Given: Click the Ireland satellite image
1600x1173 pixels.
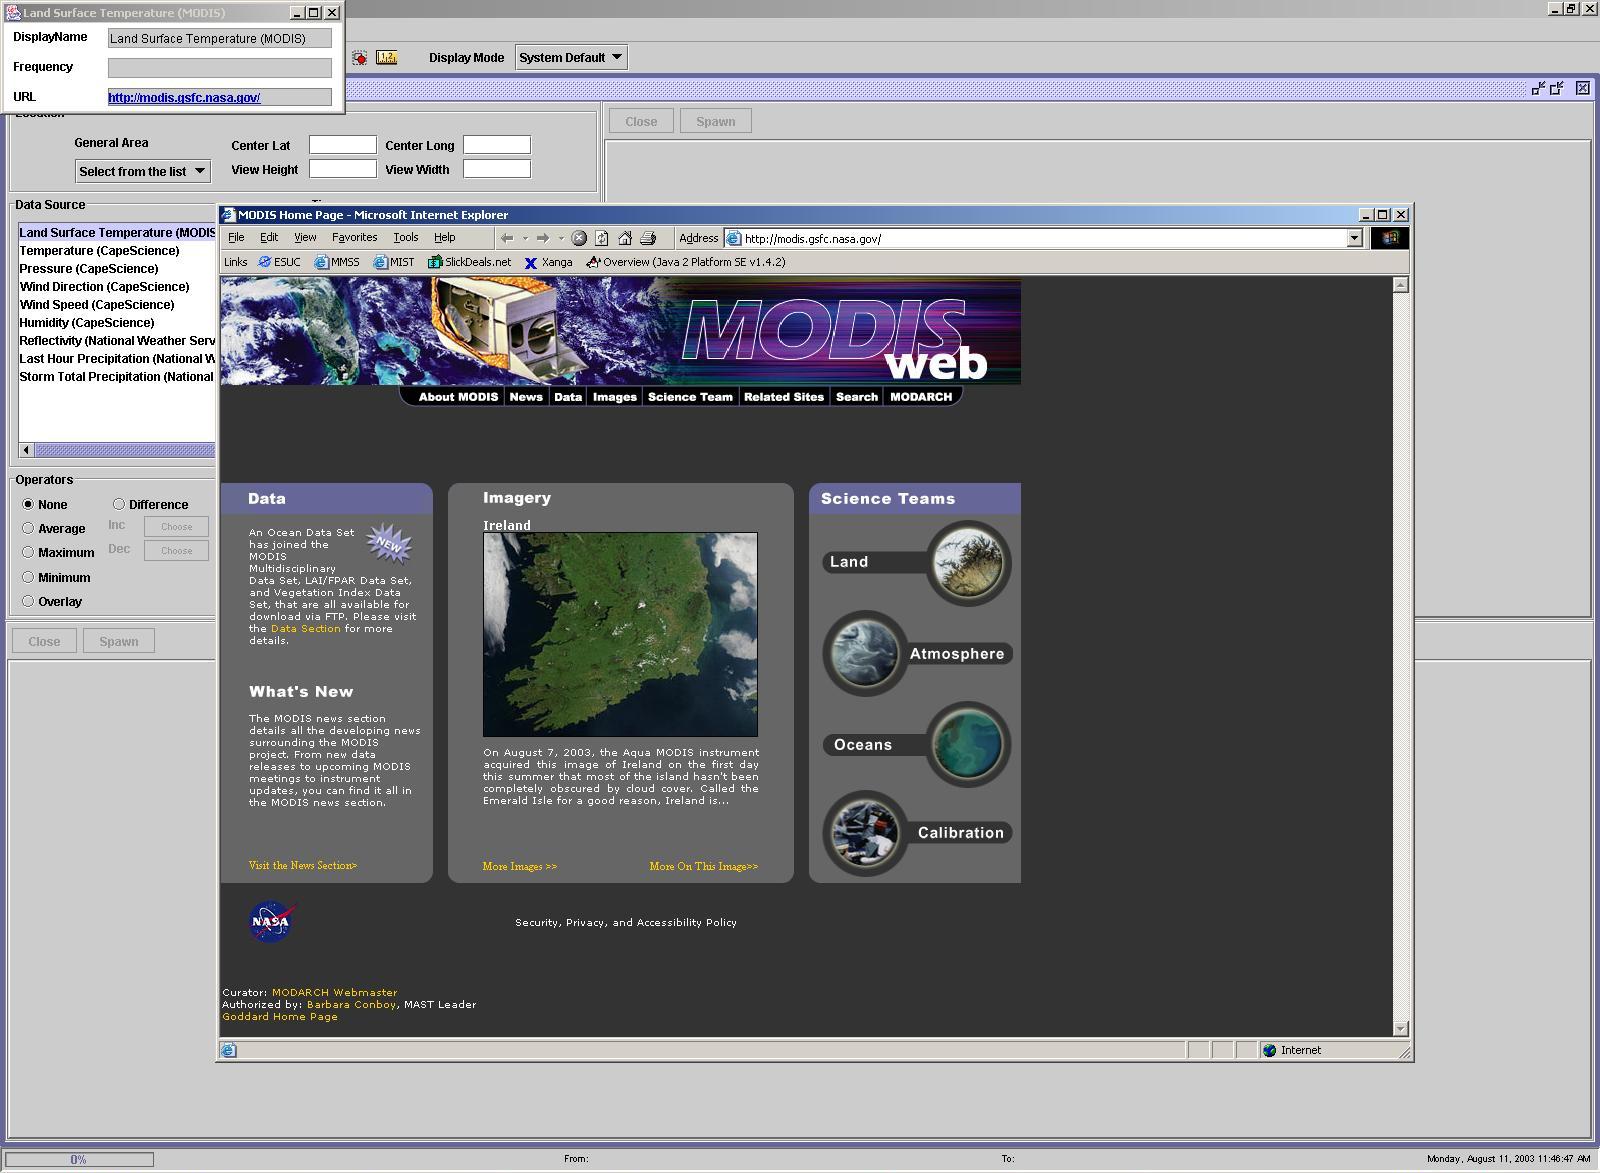Looking at the screenshot, I should click(x=620, y=634).
